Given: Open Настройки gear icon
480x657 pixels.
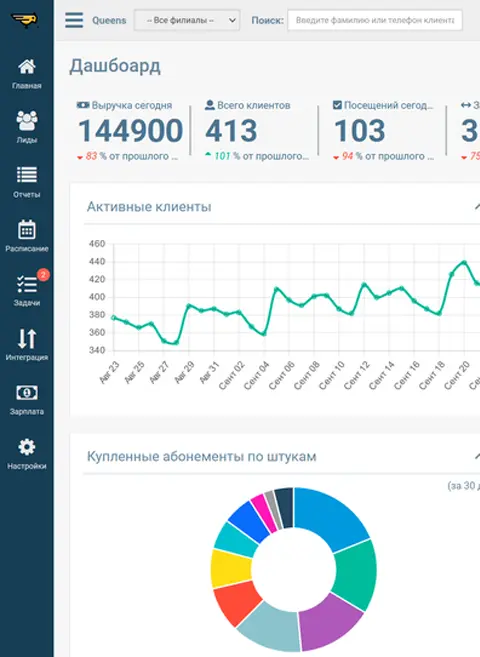Looking at the screenshot, I should click(x=27, y=447).
